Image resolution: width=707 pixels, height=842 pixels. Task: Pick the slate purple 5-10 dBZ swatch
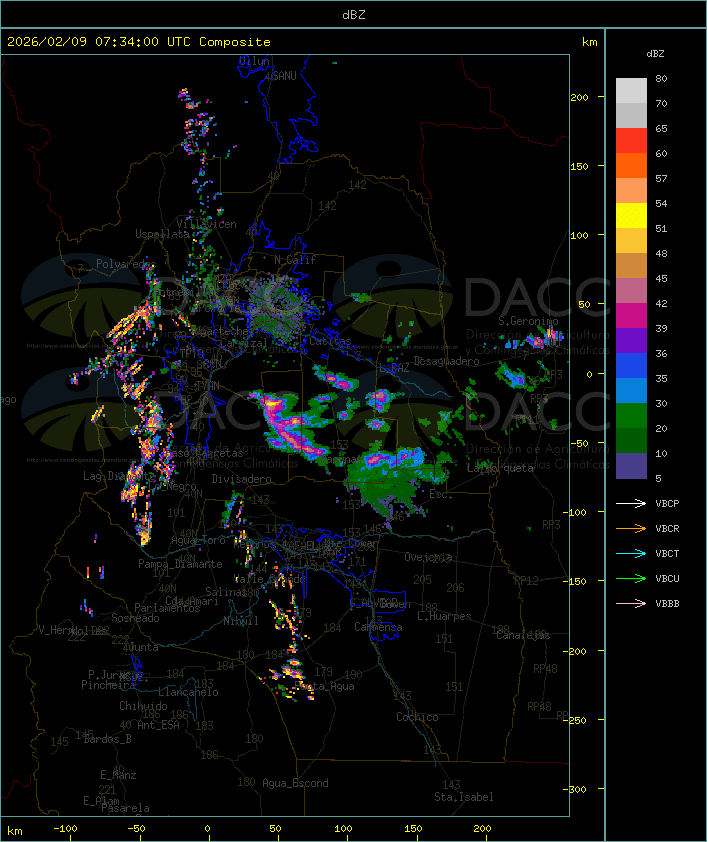[x=631, y=466]
